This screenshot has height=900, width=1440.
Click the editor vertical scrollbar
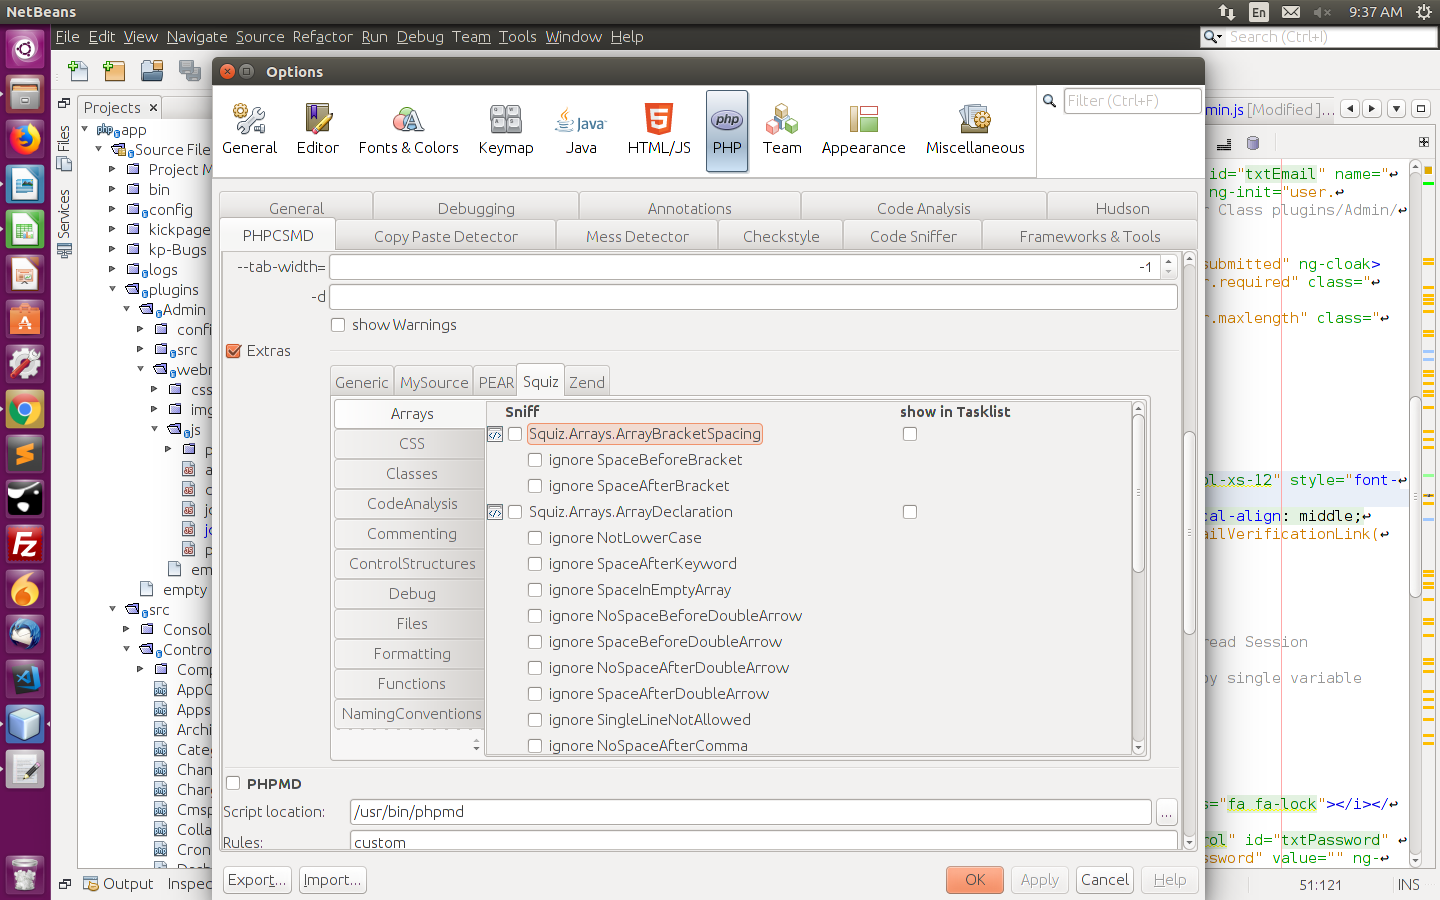pos(1415,498)
